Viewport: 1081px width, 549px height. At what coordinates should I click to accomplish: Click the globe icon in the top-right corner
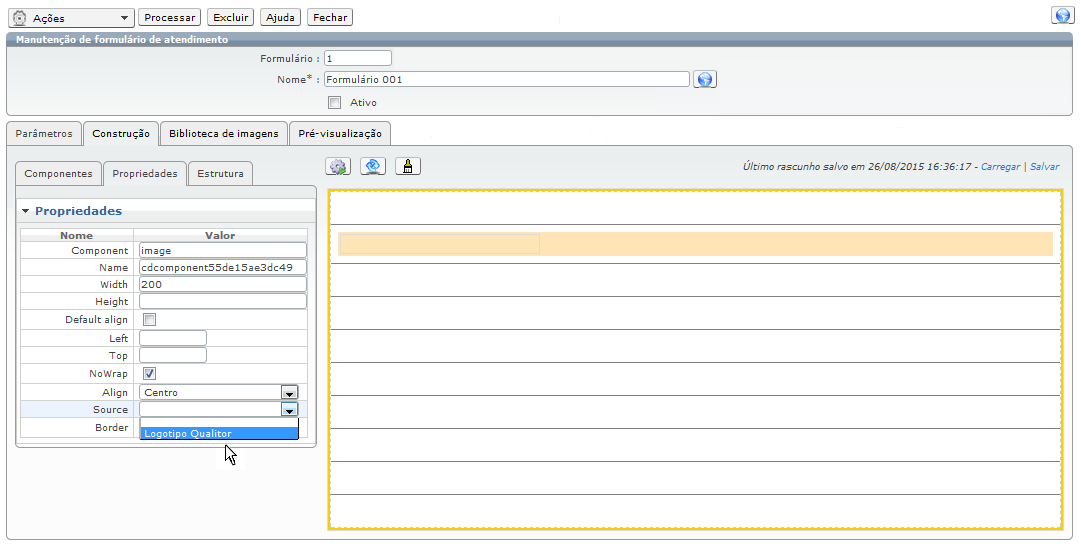pyautogui.click(x=1062, y=16)
